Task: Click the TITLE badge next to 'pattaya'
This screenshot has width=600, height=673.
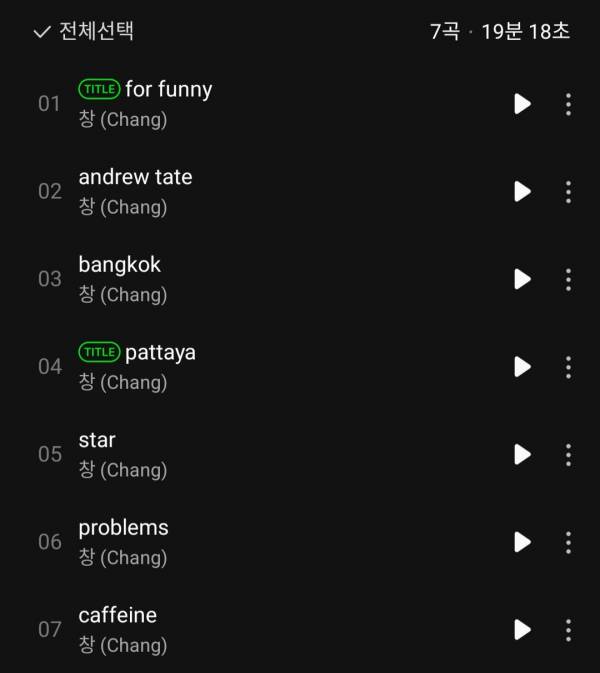Action: 99,352
